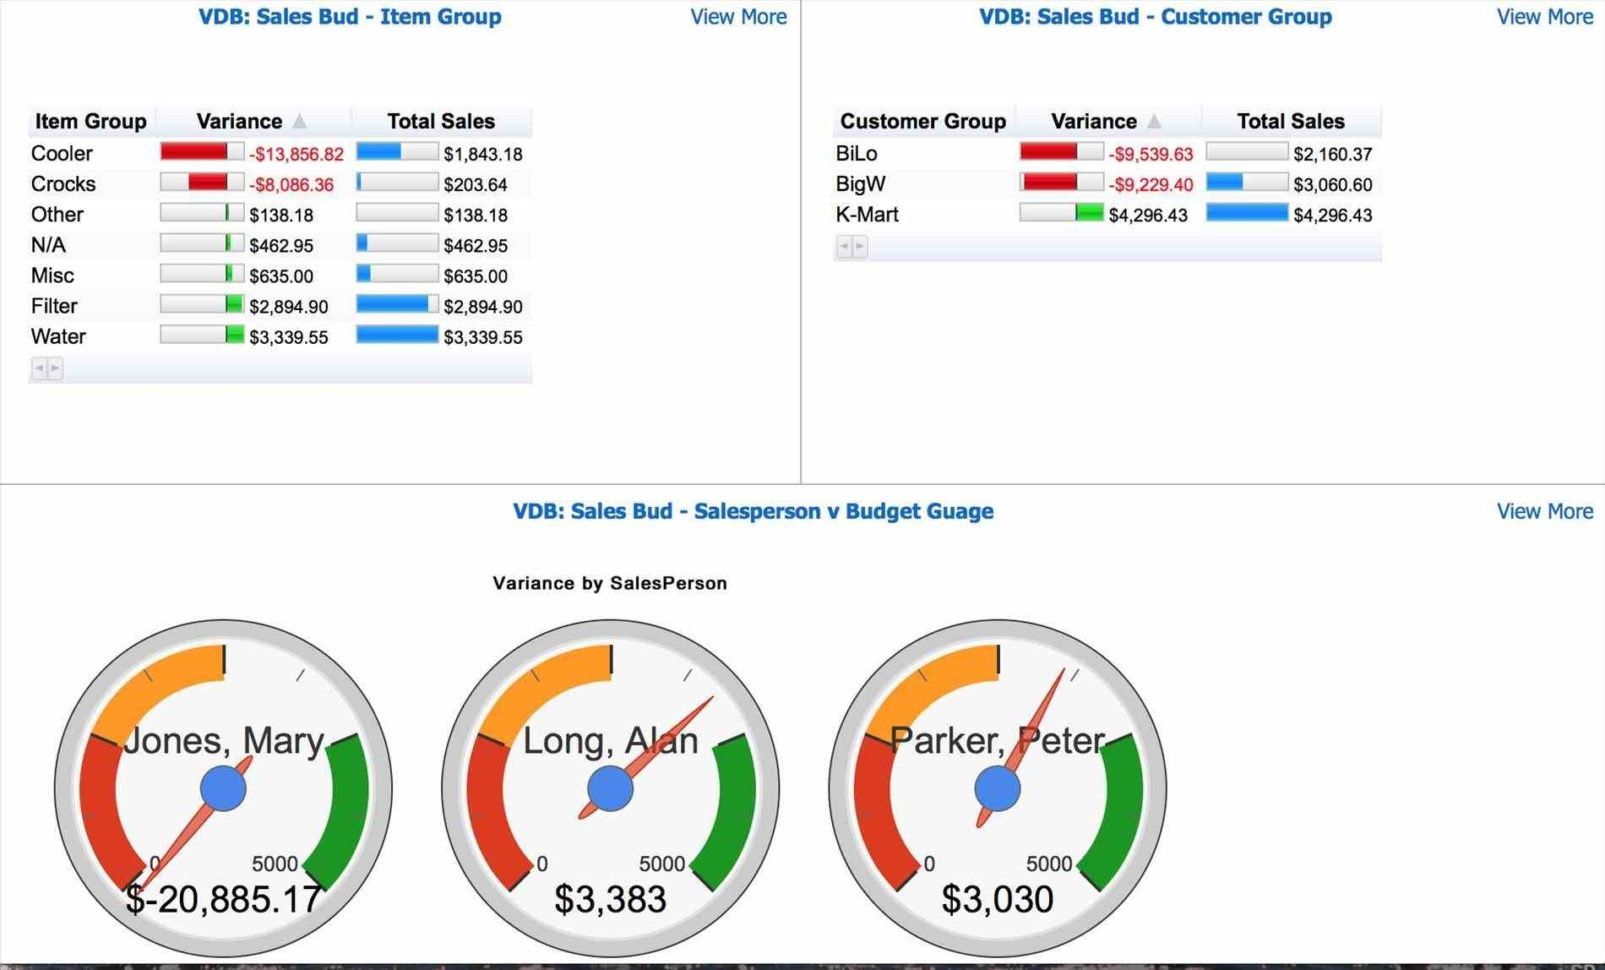Sort Customer Group table by Variance column
Screen dimensions: 1605x970
pyautogui.click(x=1108, y=121)
